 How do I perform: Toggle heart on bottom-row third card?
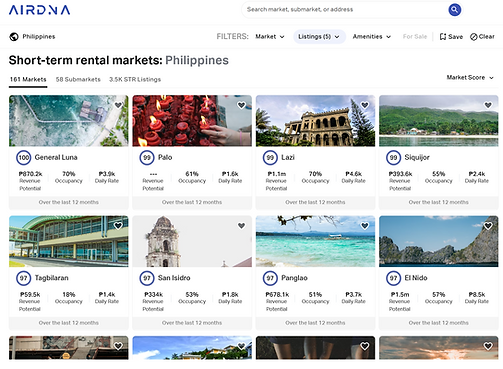(x=365, y=346)
